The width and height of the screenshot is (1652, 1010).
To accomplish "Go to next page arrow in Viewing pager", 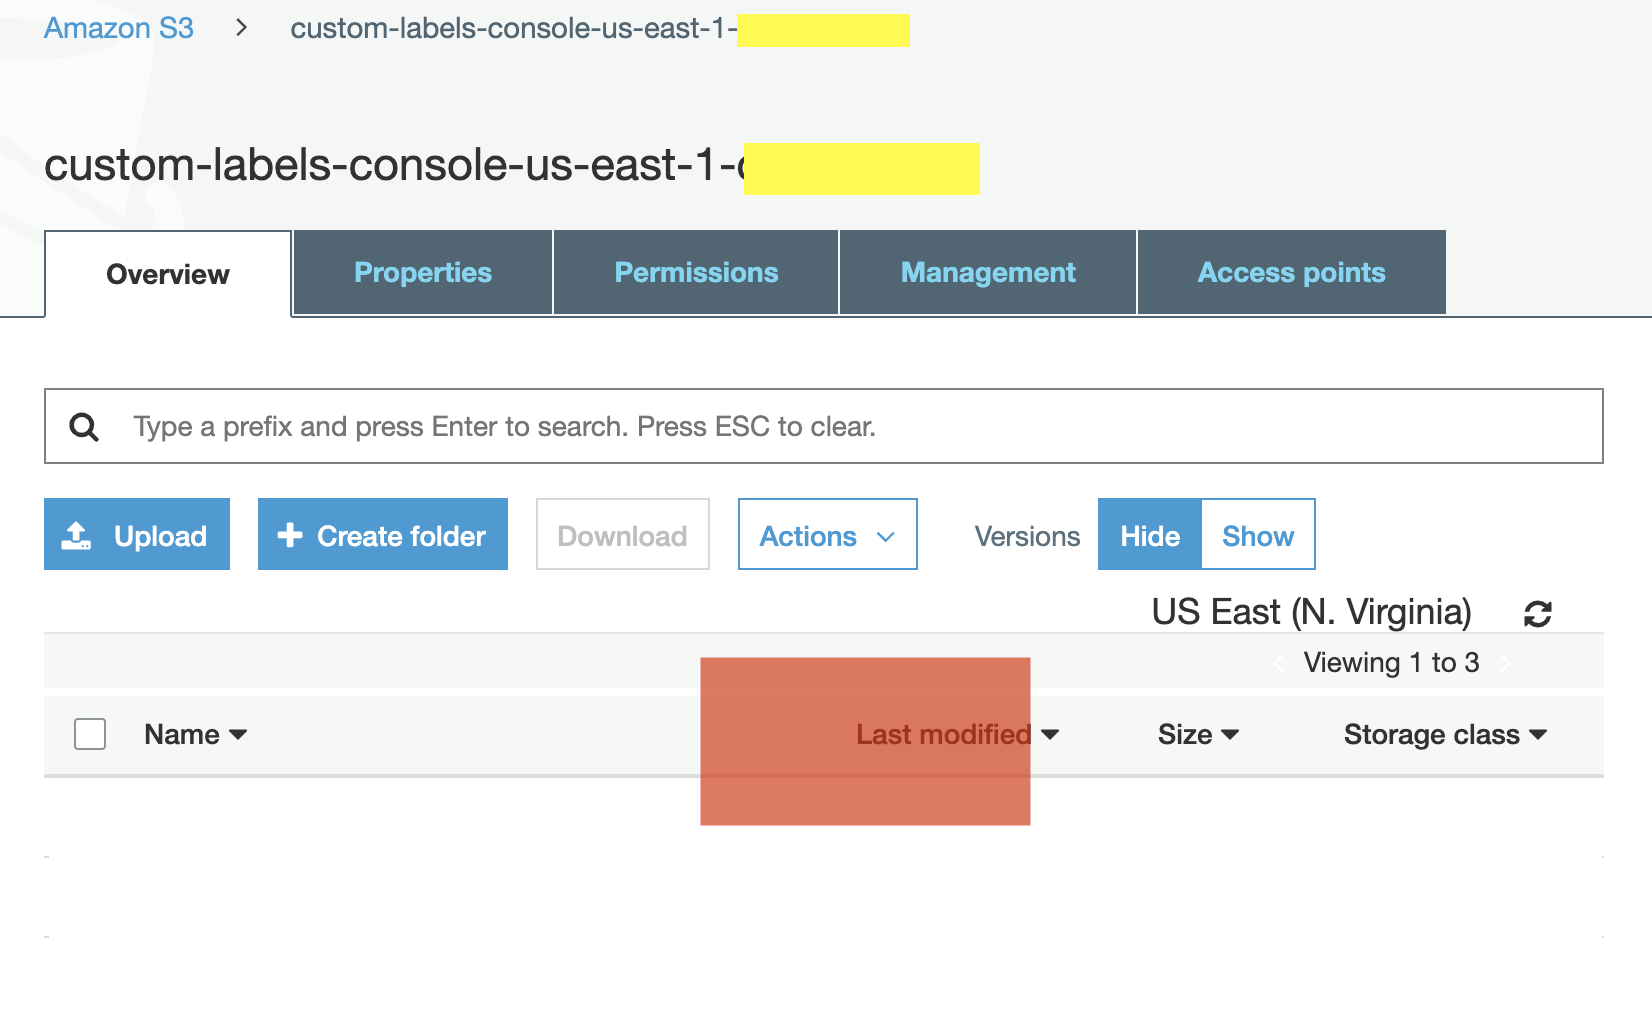I will coord(1504,662).
